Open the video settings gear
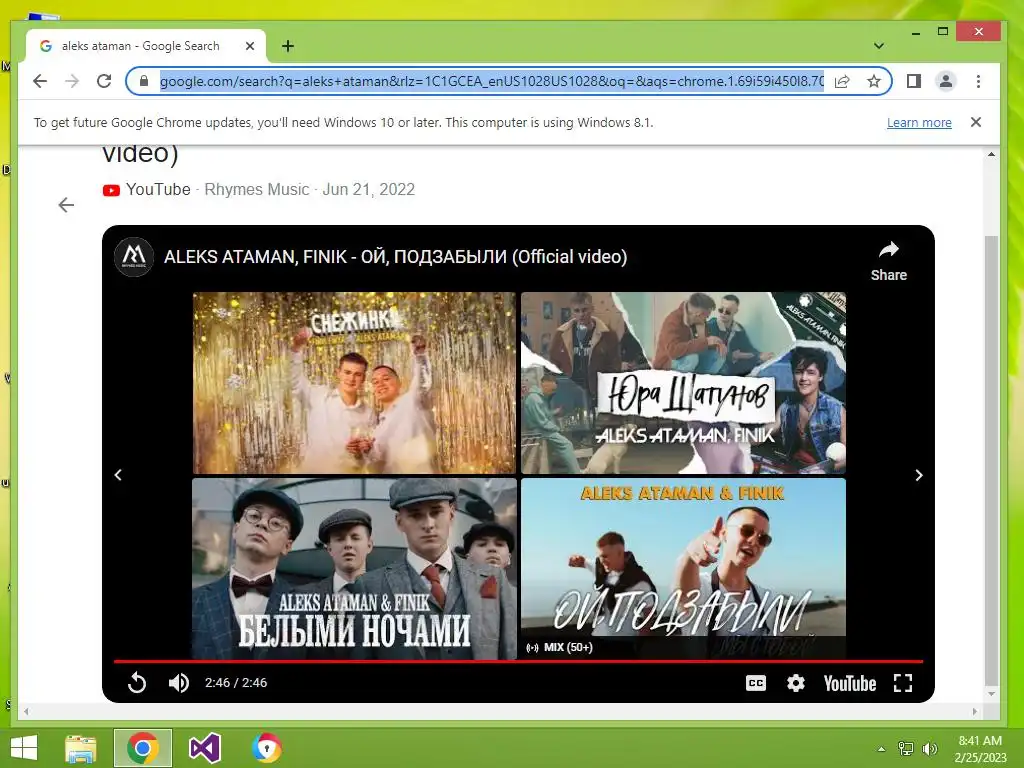1024x768 pixels. coord(795,683)
